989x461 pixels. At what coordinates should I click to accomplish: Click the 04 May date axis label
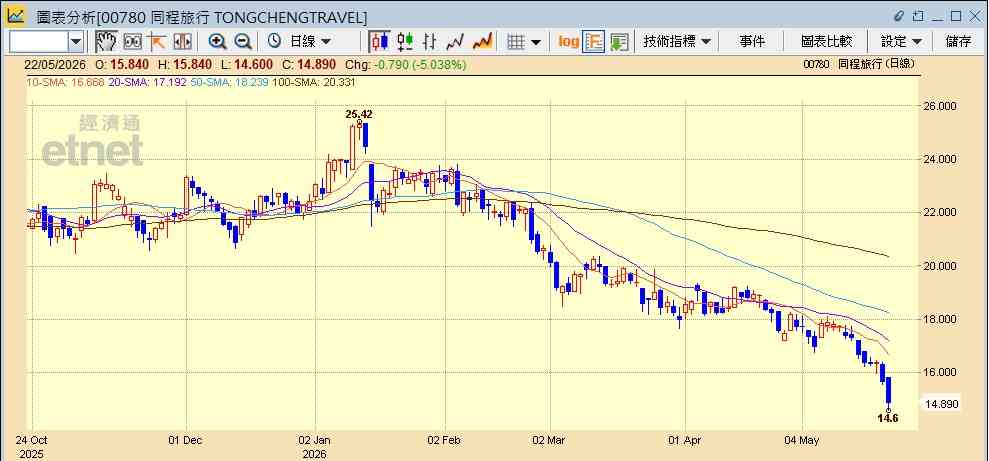coord(803,440)
